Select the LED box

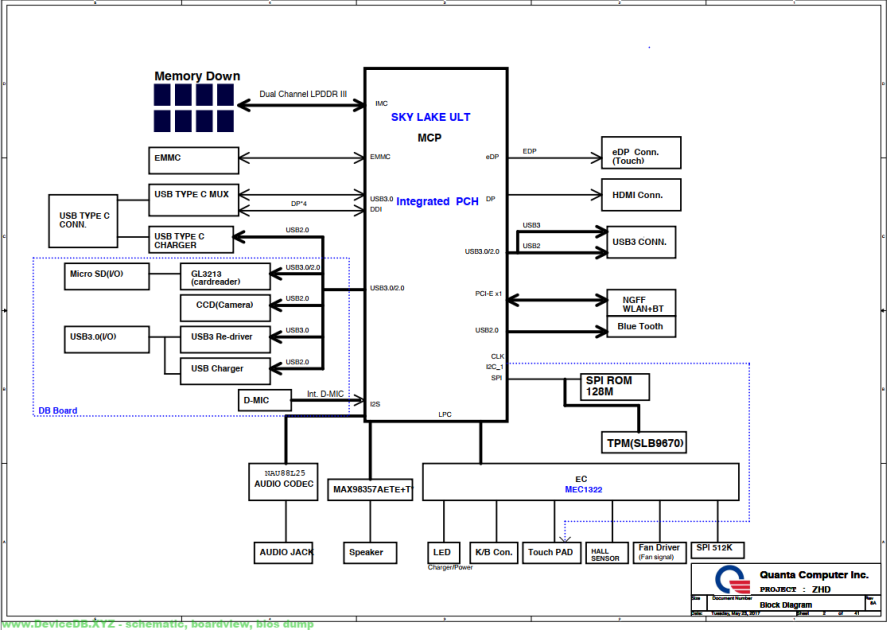coord(444,552)
